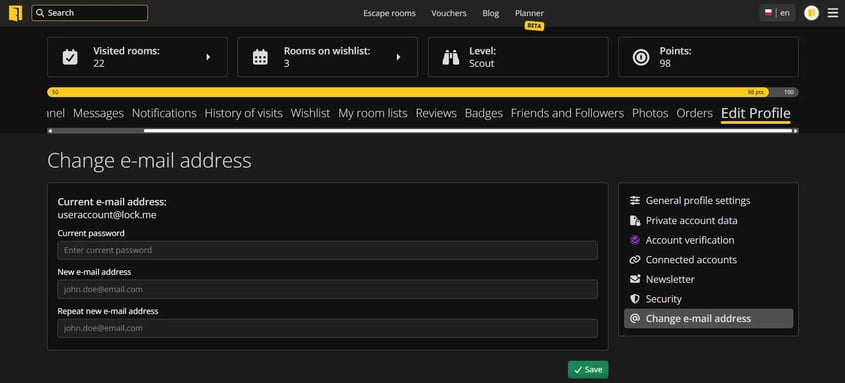845x383 pixels.
Task: Click the Points 98 card
Action: (x=708, y=57)
